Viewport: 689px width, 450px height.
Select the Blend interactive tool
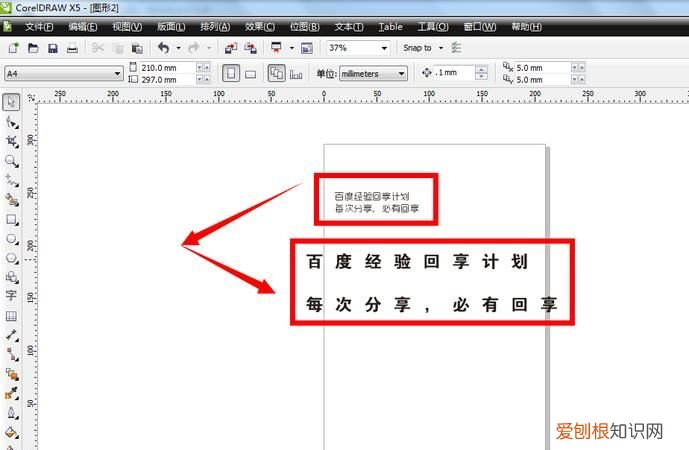point(11,374)
